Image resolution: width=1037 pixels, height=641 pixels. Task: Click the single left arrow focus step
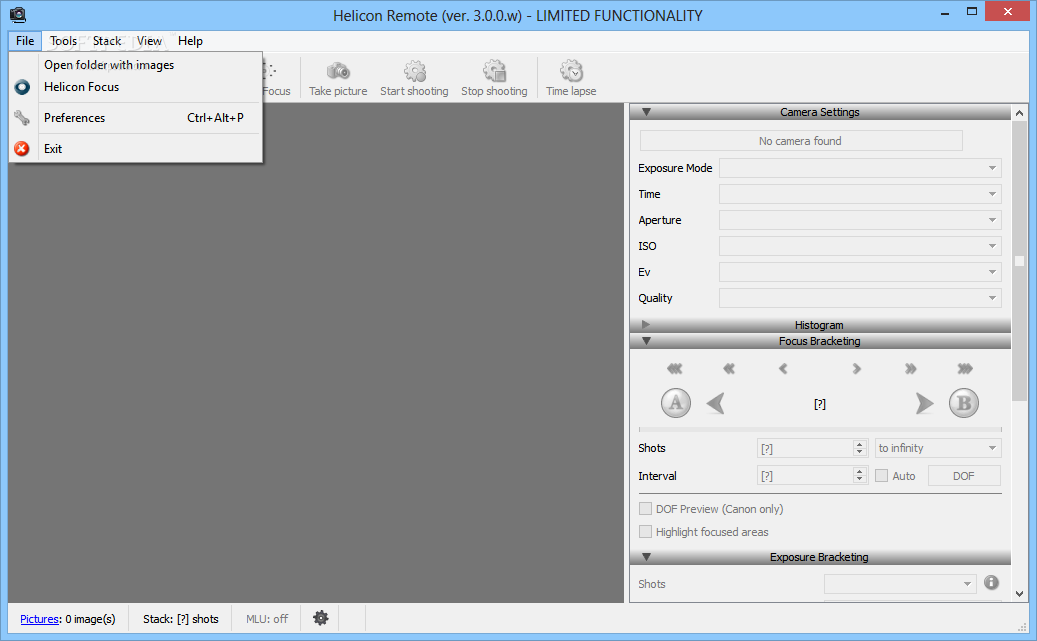pos(783,368)
